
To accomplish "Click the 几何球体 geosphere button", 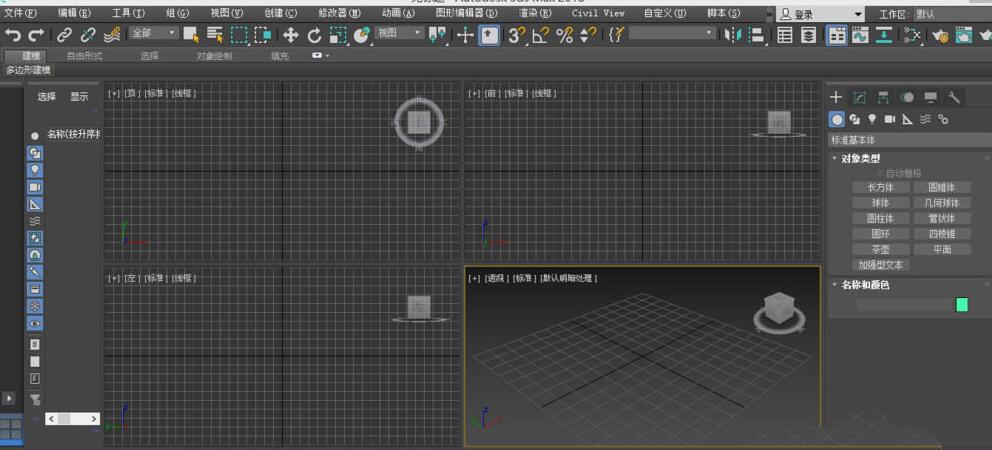I will (x=942, y=203).
